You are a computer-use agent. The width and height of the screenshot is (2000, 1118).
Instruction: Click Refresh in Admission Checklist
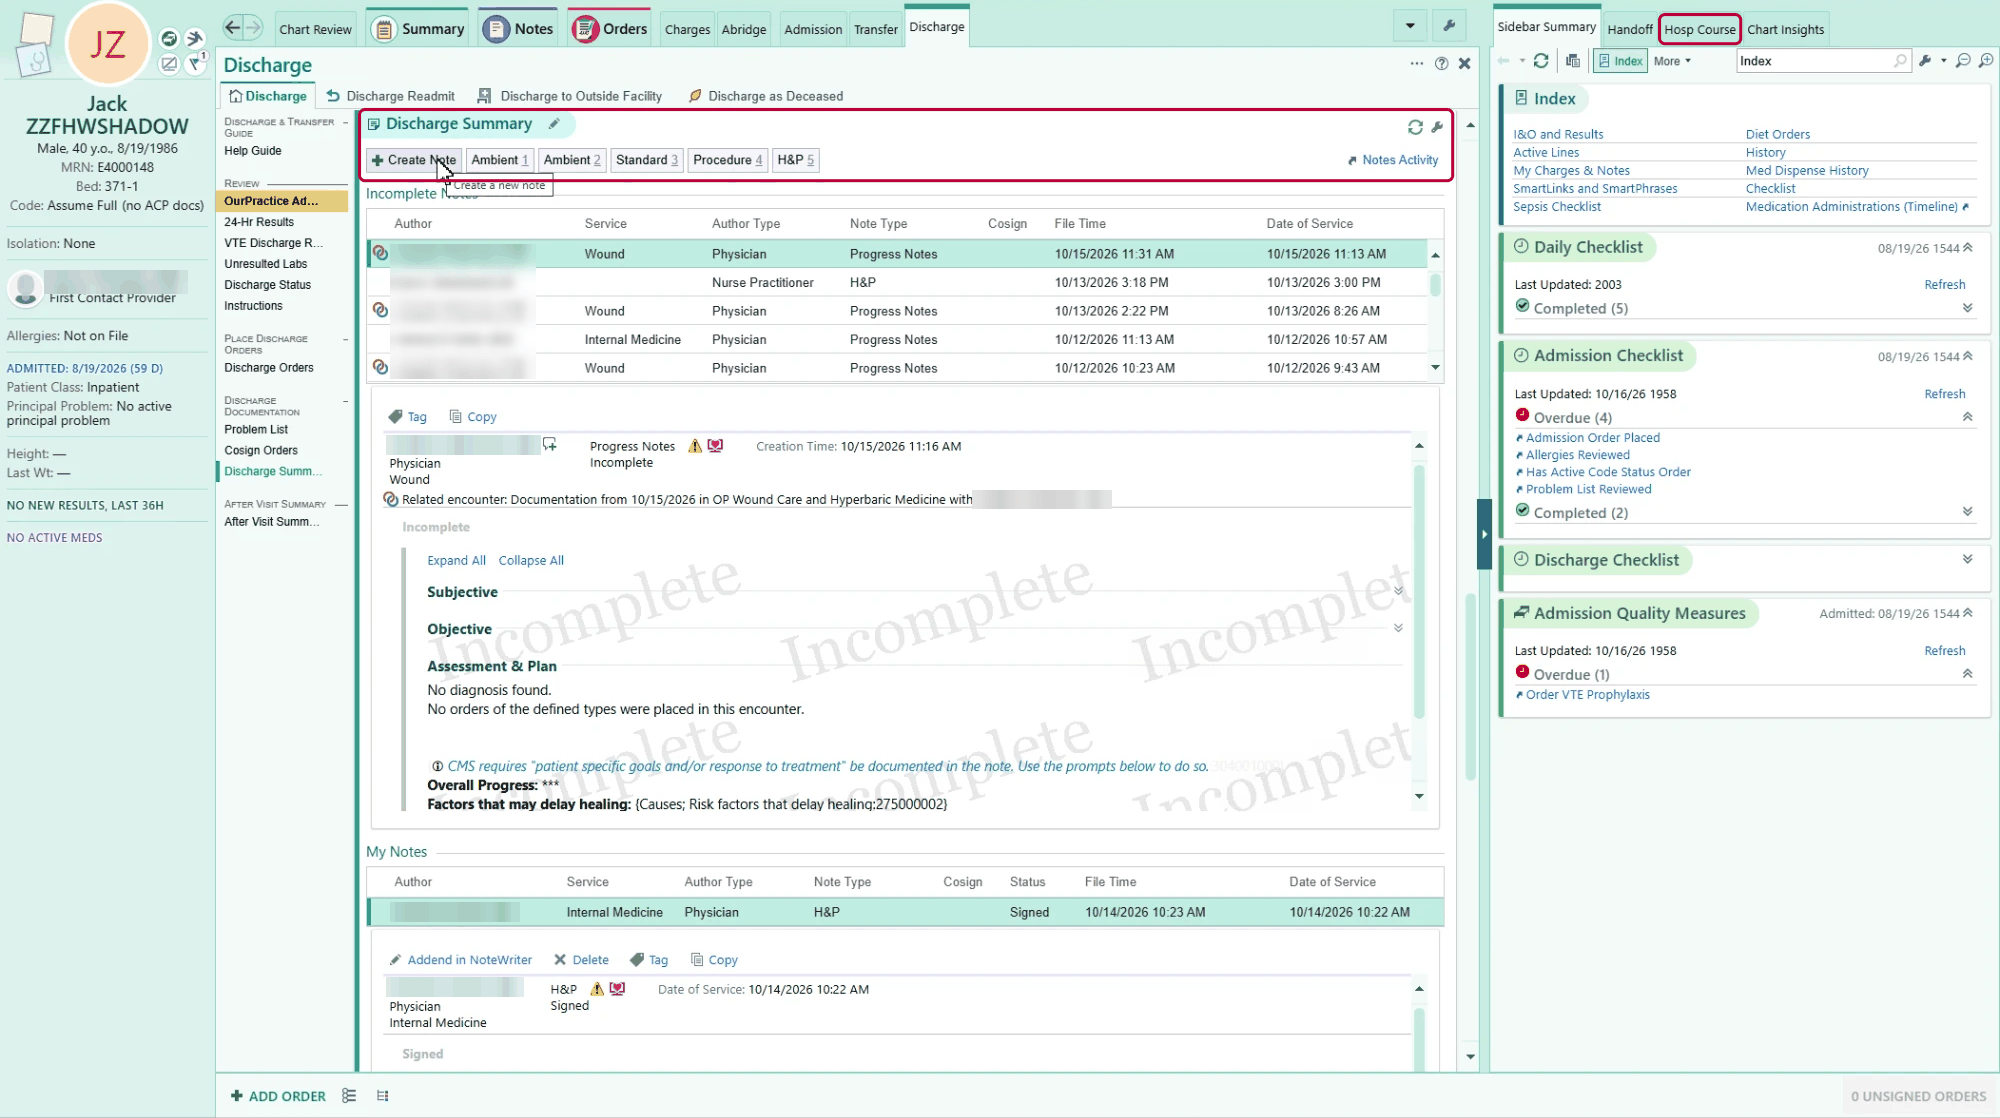coord(1944,394)
